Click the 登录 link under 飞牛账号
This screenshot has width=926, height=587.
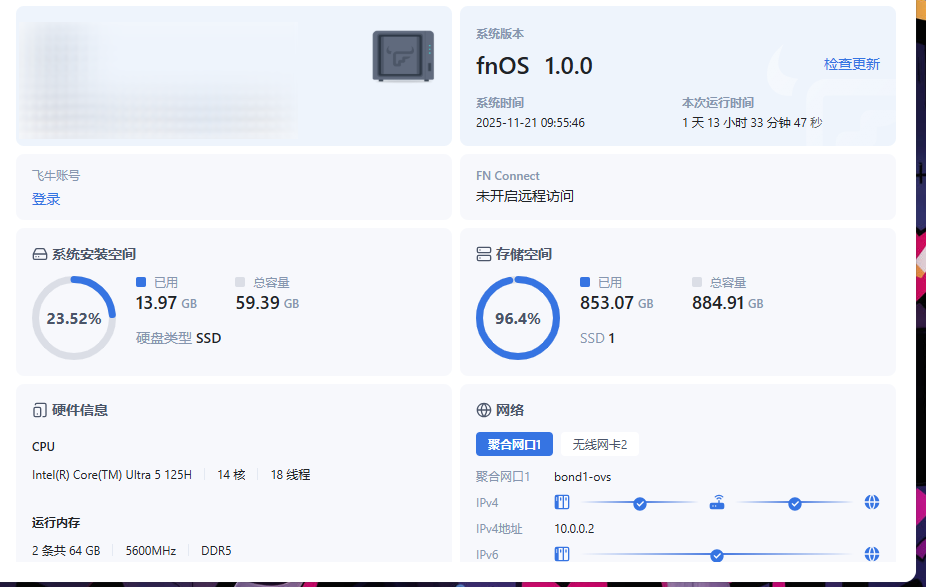click(46, 199)
